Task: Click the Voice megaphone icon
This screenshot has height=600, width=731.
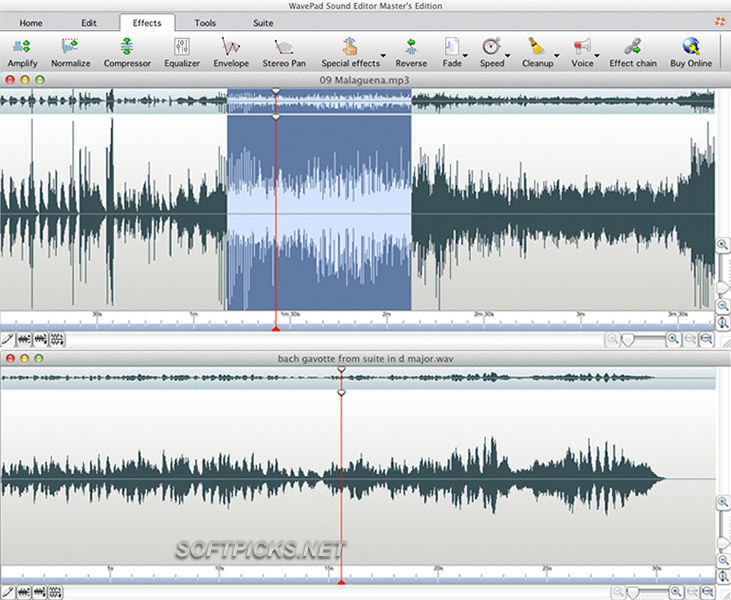Action: (582, 47)
